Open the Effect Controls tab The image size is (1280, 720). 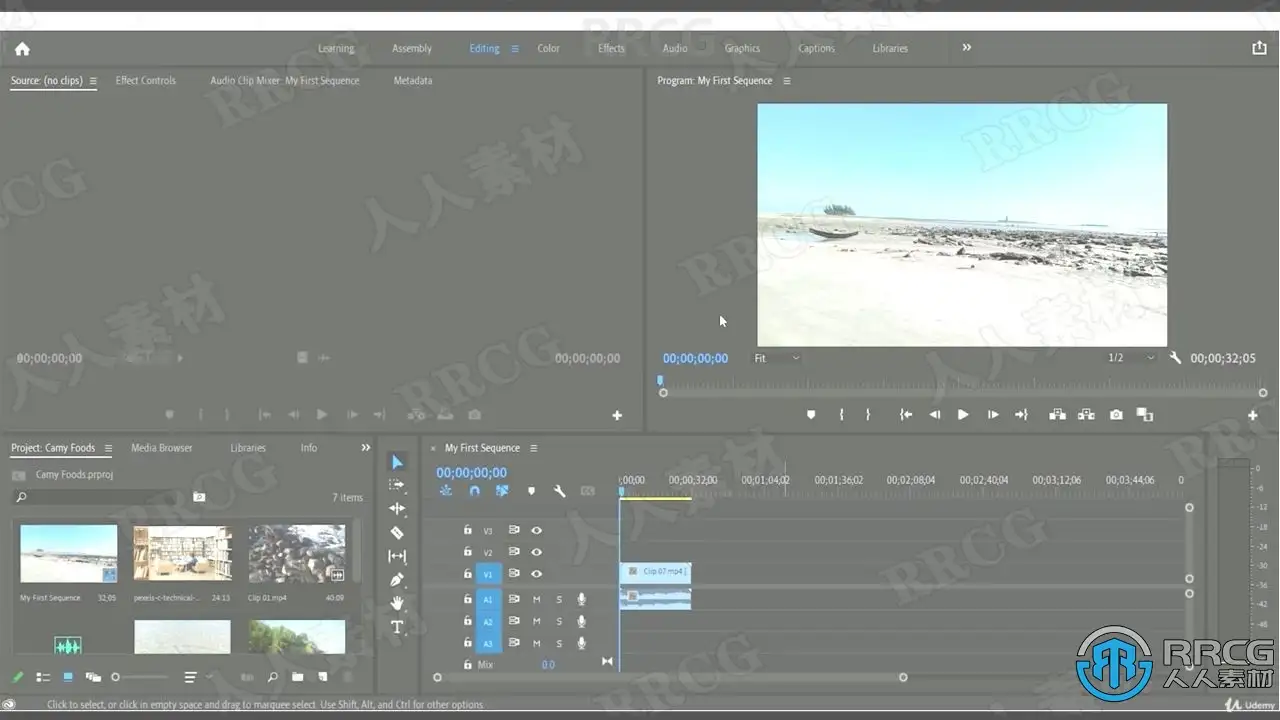tap(146, 81)
